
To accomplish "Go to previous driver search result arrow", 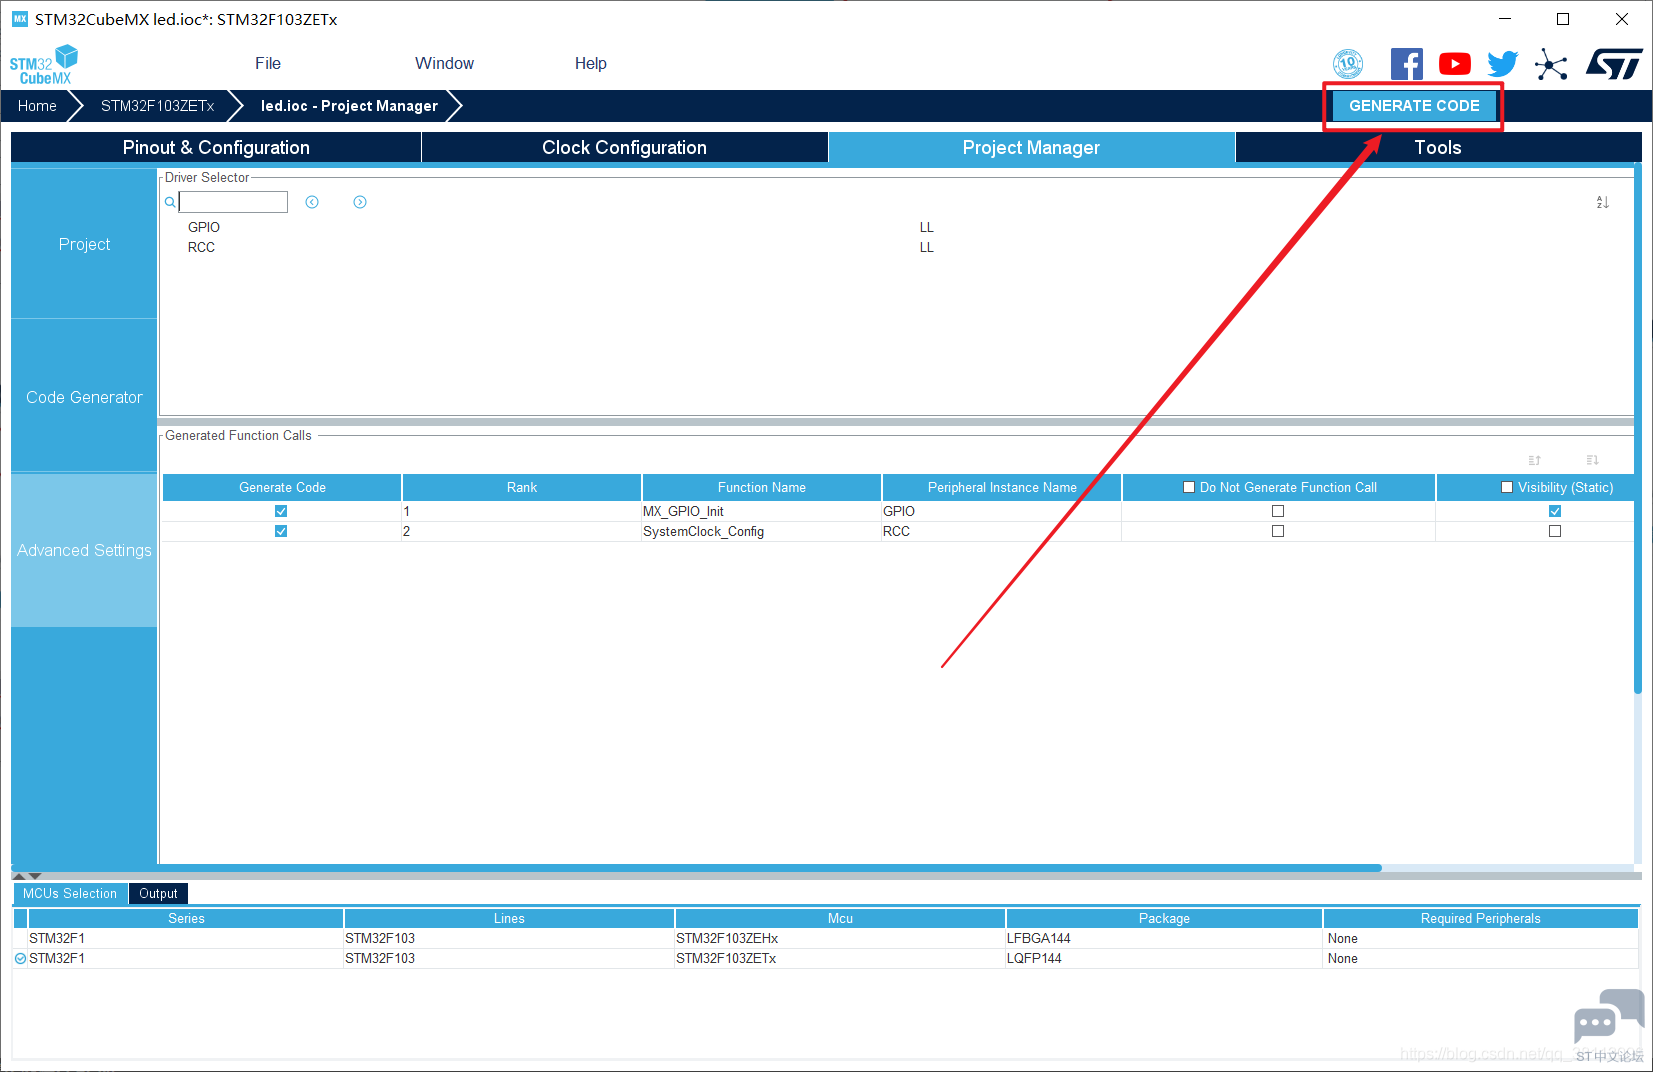I will click(x=312, y=202).
